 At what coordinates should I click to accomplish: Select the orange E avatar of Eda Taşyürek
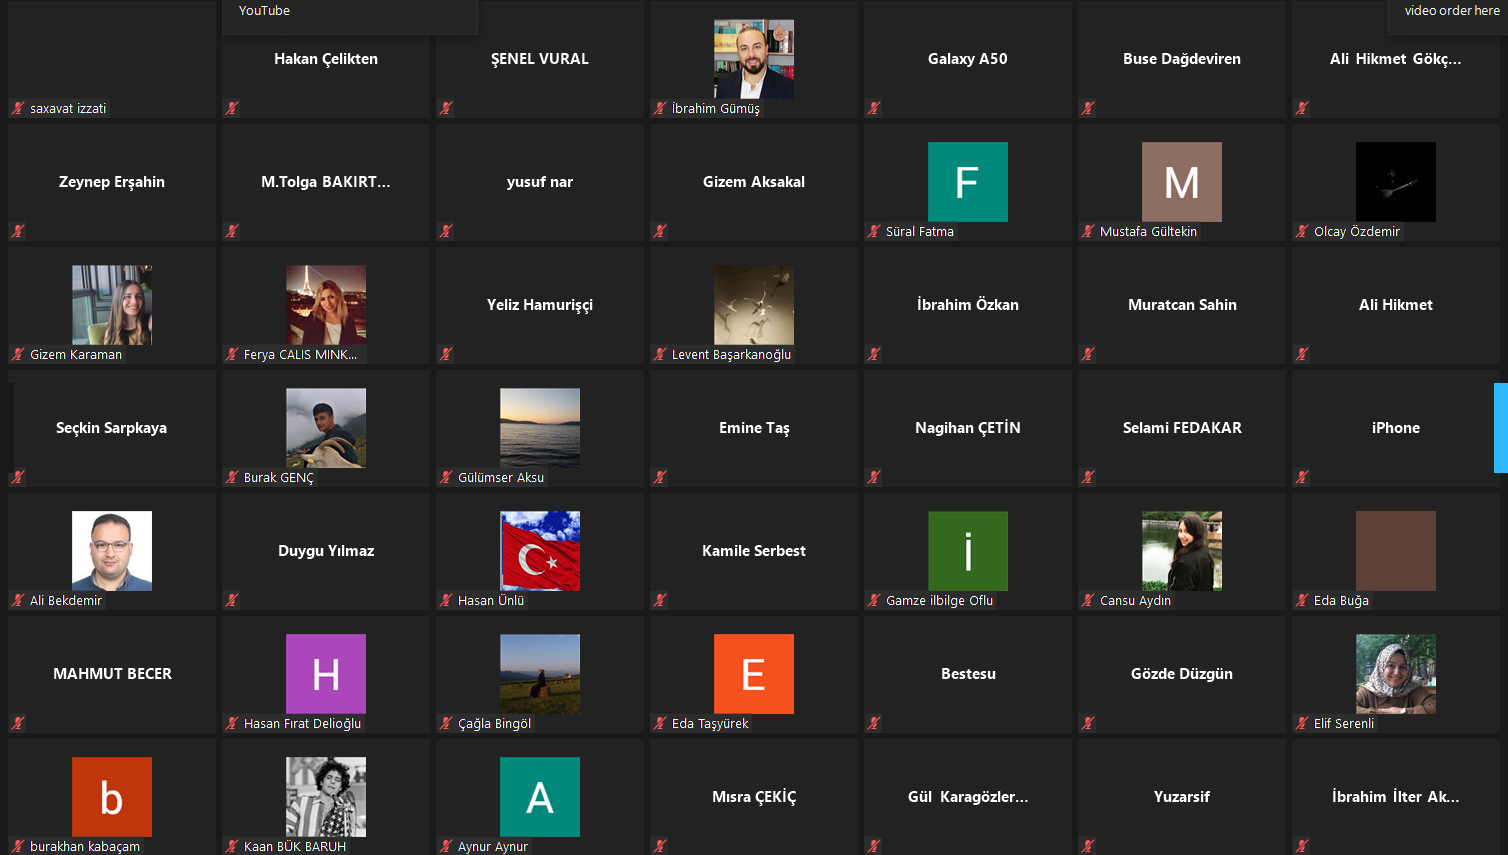pos(754,673)
